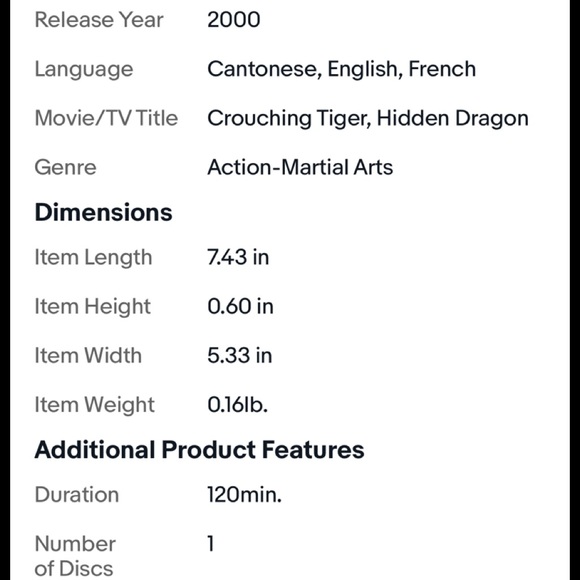This screenshot has height=580, width=580.
Task: Click Crouching Tiger, Hidden Dragon title text
Action: pos(368,119)
